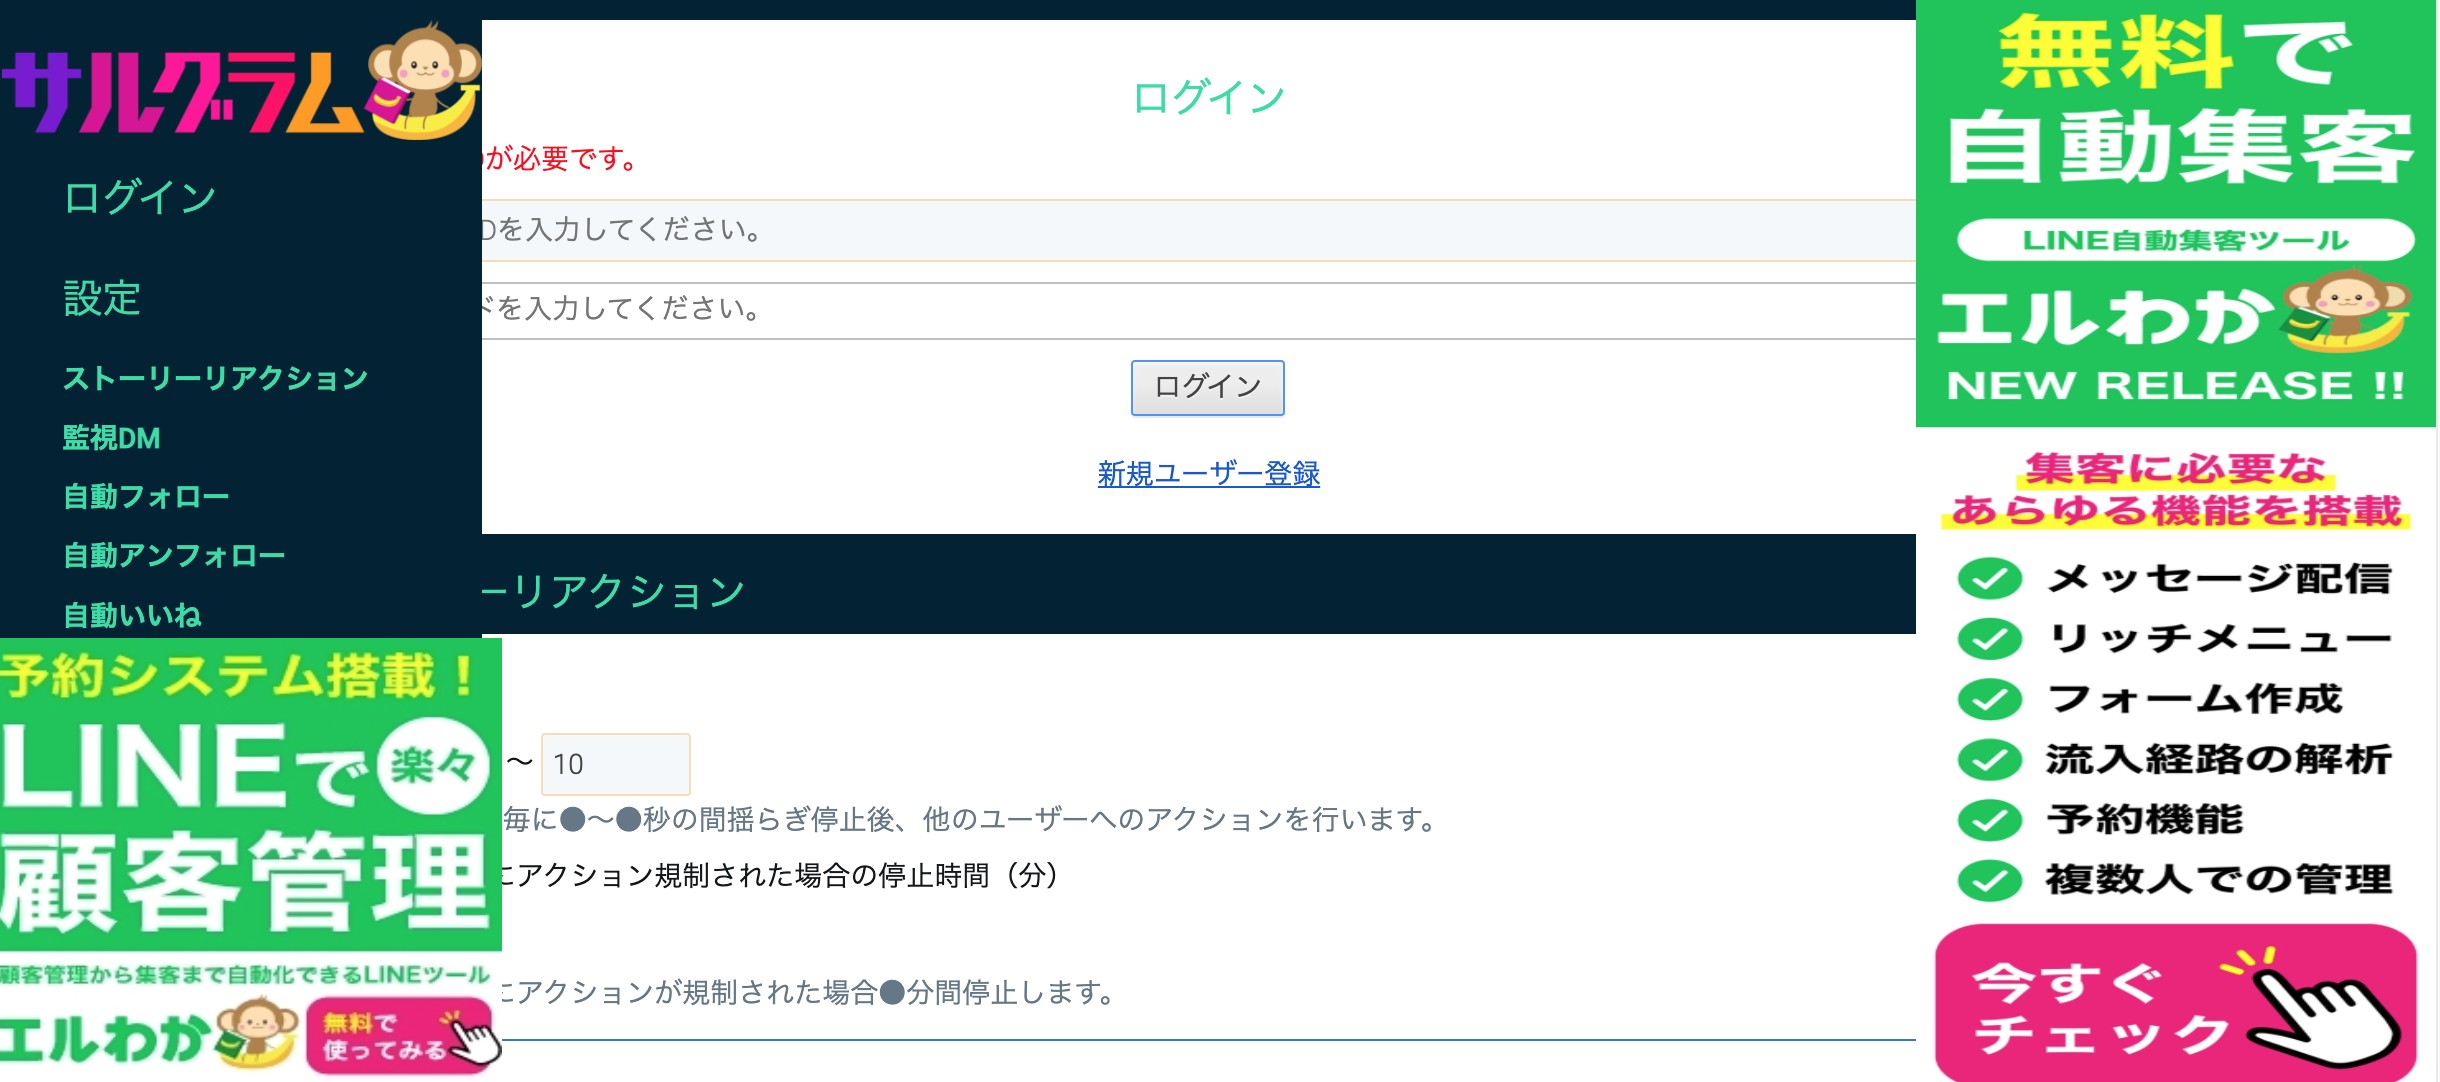Select 監視DM in the sidebar
Image resolution: width=2440 pixels, height=1082 pixels.
[x=112, y=438]
